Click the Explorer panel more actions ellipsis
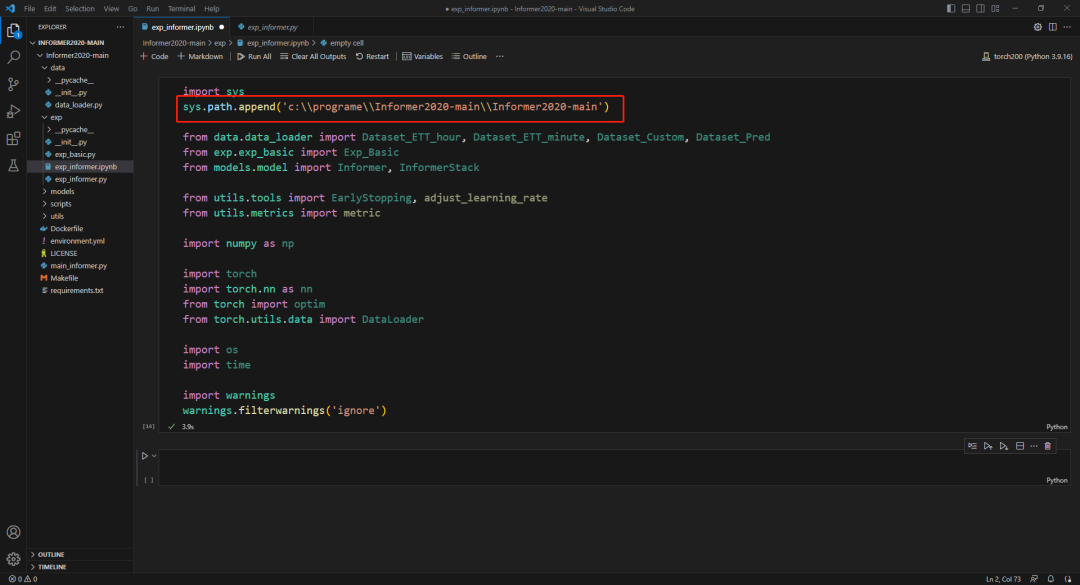Viewport: 1080px width, 585px height. coord(121,27)
